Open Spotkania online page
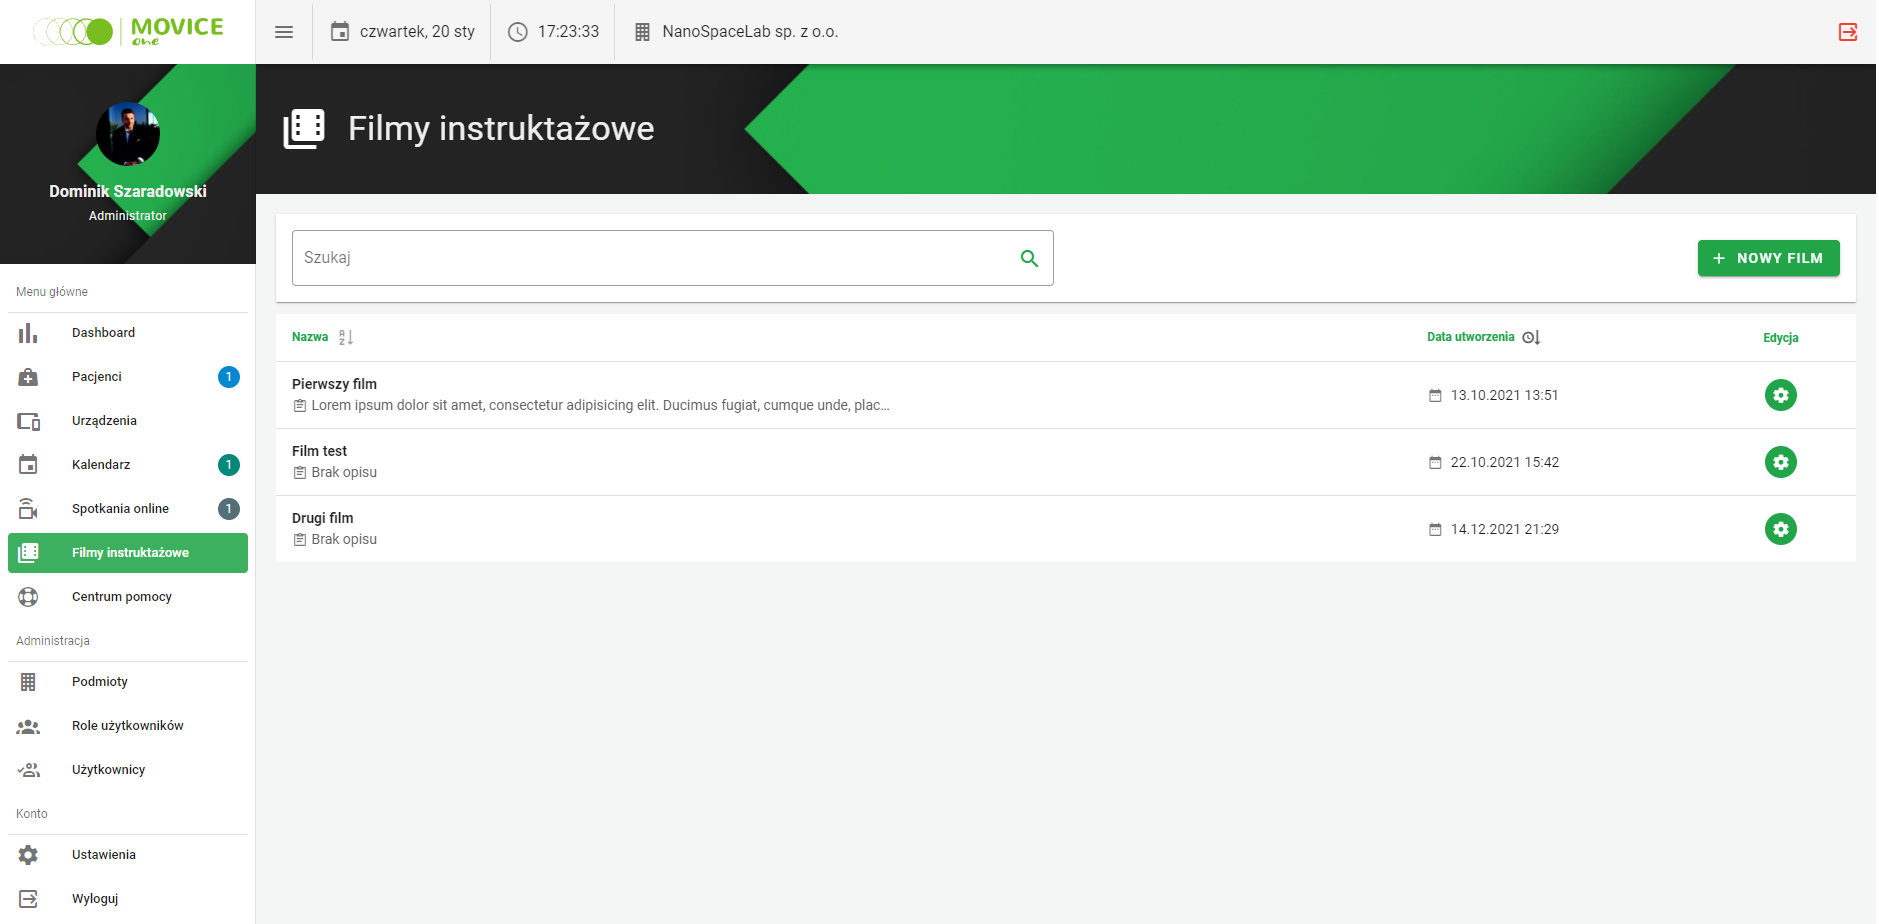Viewport: 1879px width, 924px height. tap(120, 509)
